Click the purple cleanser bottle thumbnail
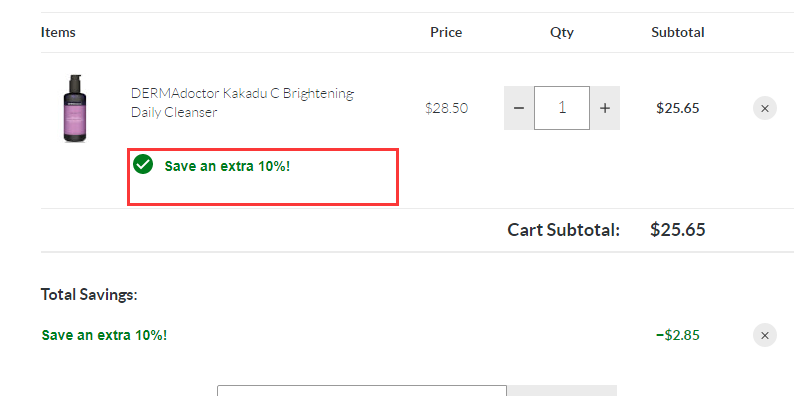Screen dimensions: 807x396 click(x=75, y=108)
